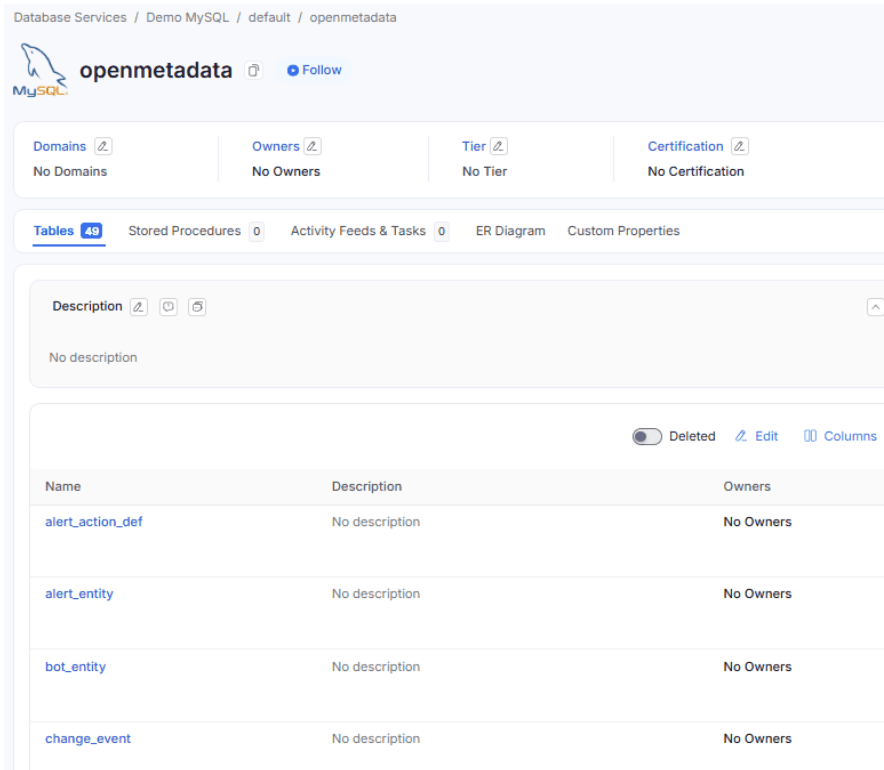
Task: Open the Columns selector dropdown
Action: point(840,436)
